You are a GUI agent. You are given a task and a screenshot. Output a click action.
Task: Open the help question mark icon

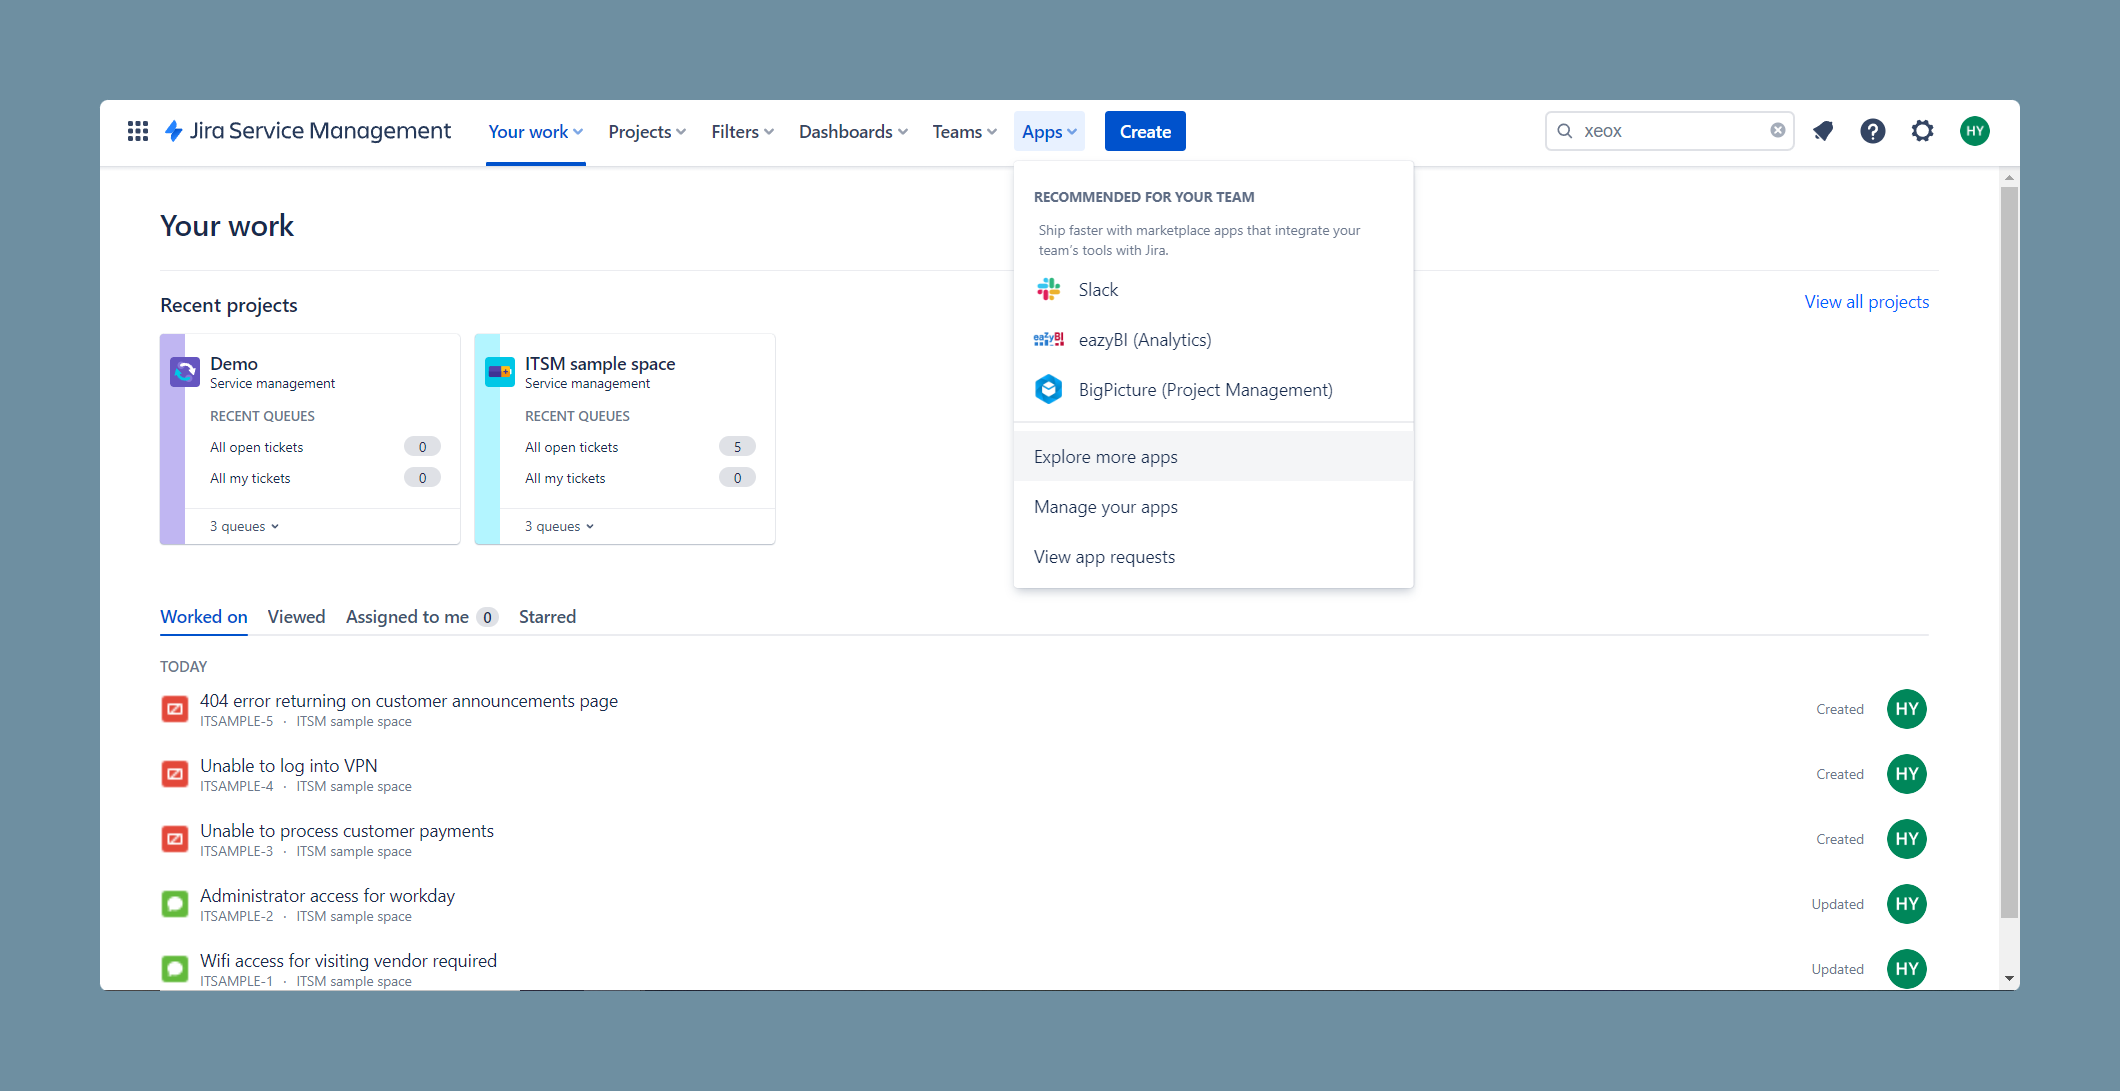pos(1873,131)
